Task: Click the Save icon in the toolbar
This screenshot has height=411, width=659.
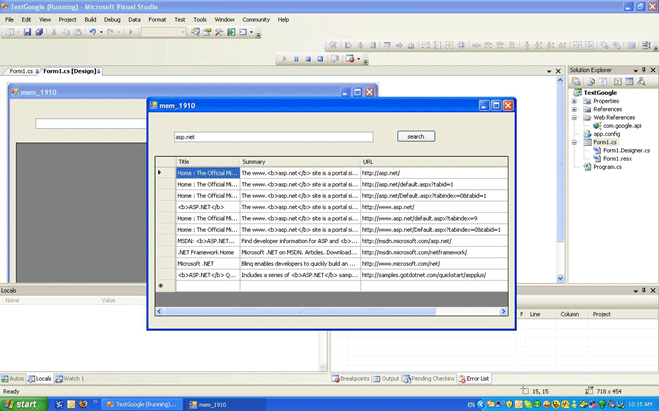Action: pyautogui.click(x=27, y=32)
